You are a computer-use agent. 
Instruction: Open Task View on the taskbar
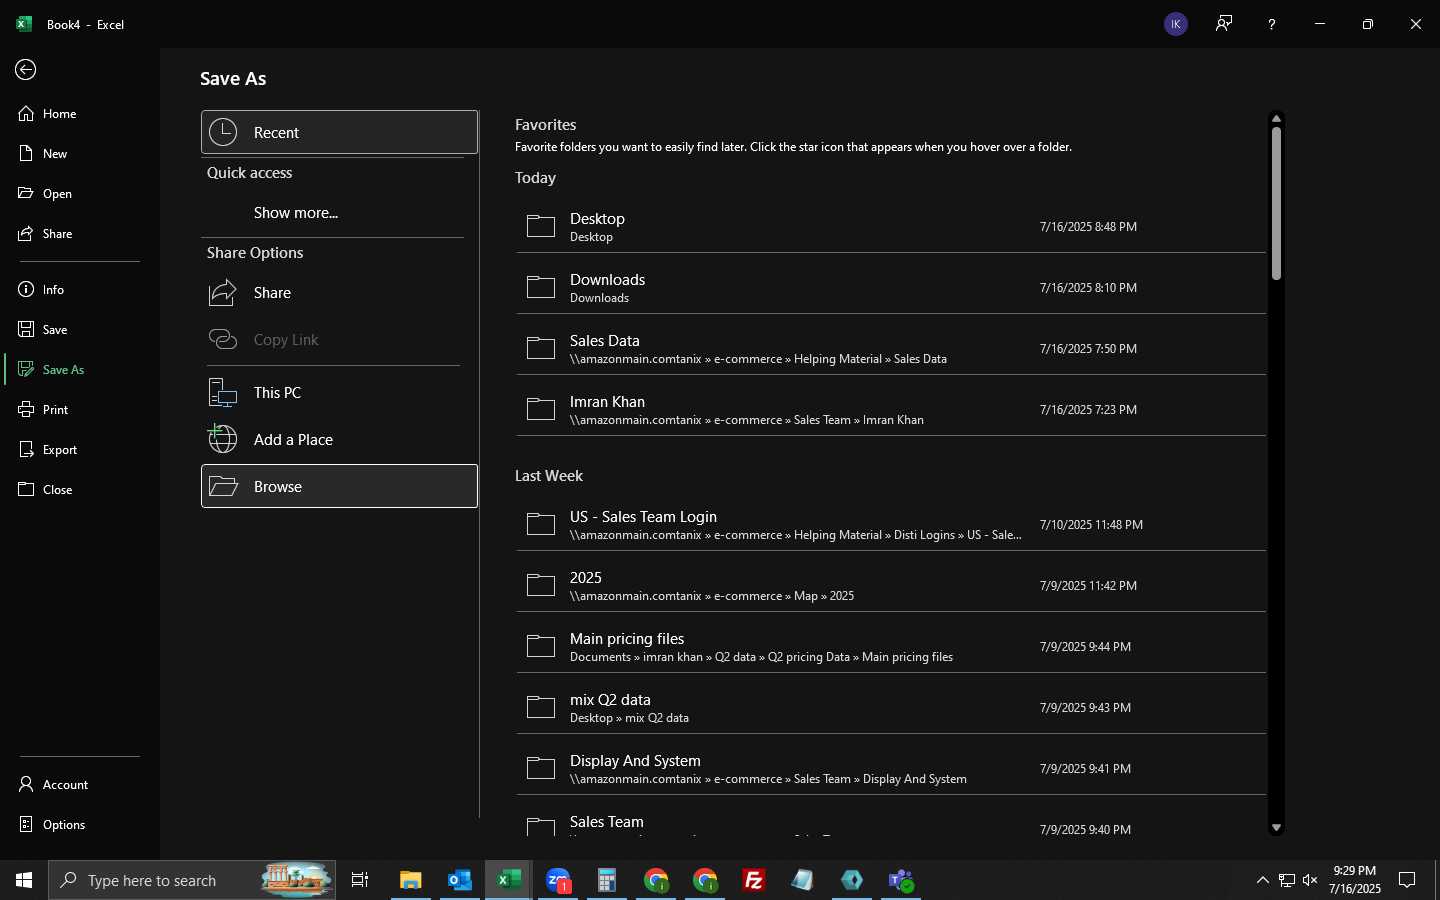point(360,880)
